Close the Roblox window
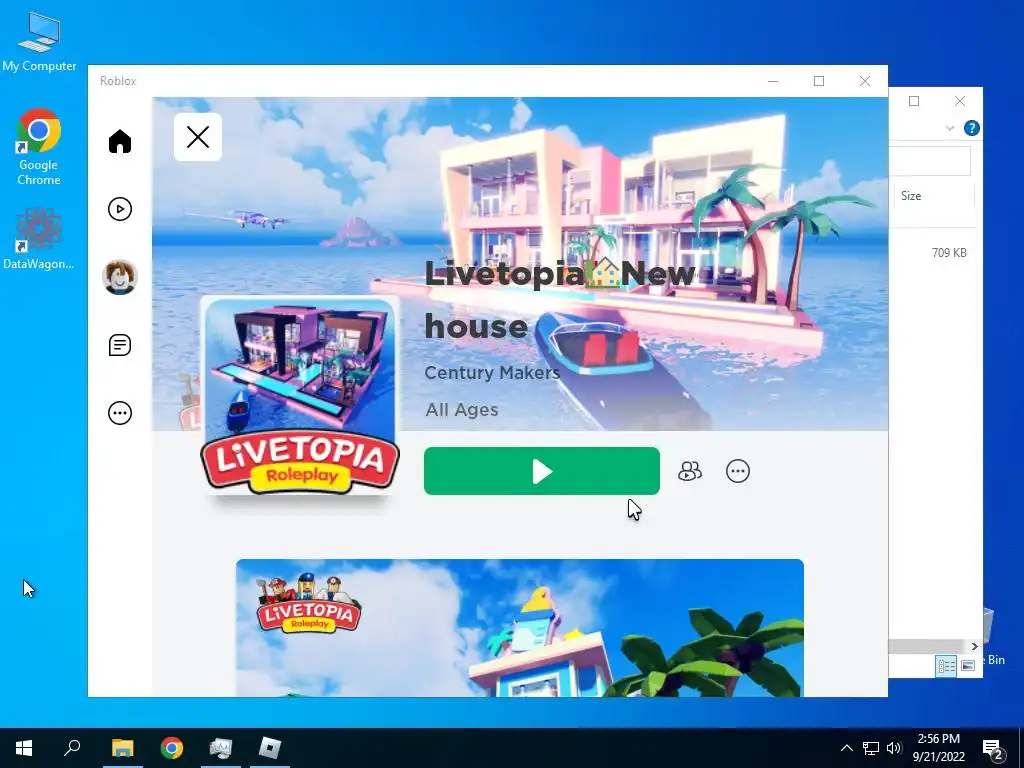 click(x=865, y=81)
